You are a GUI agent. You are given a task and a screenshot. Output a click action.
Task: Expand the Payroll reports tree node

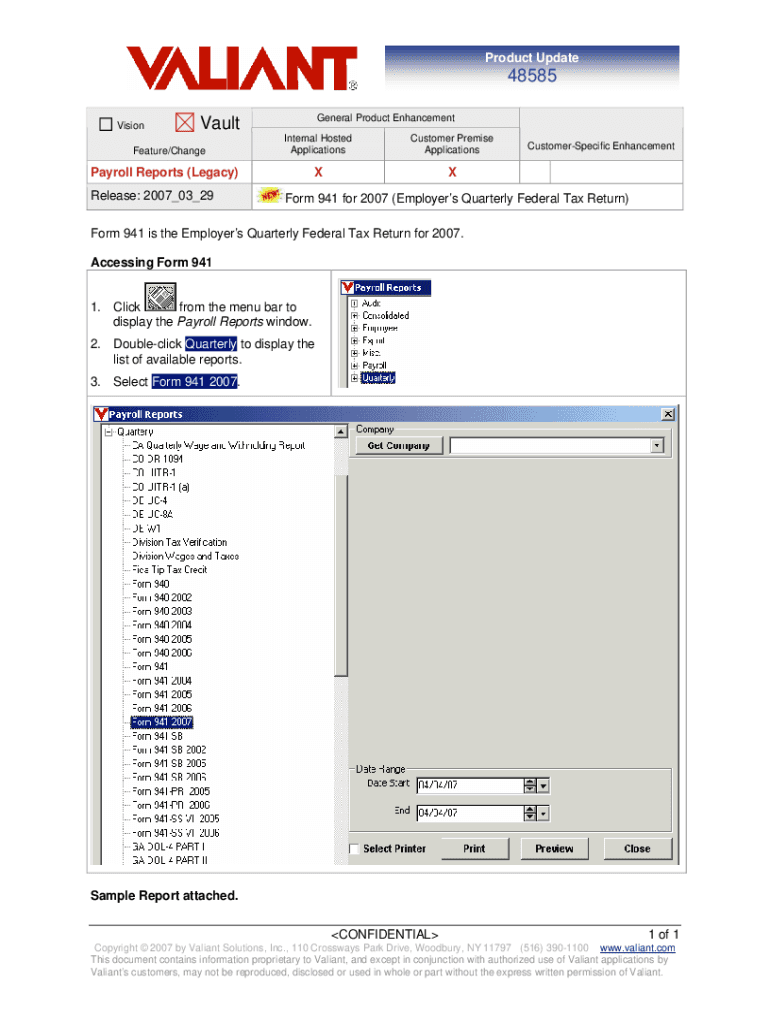click(x=354, y=366)
